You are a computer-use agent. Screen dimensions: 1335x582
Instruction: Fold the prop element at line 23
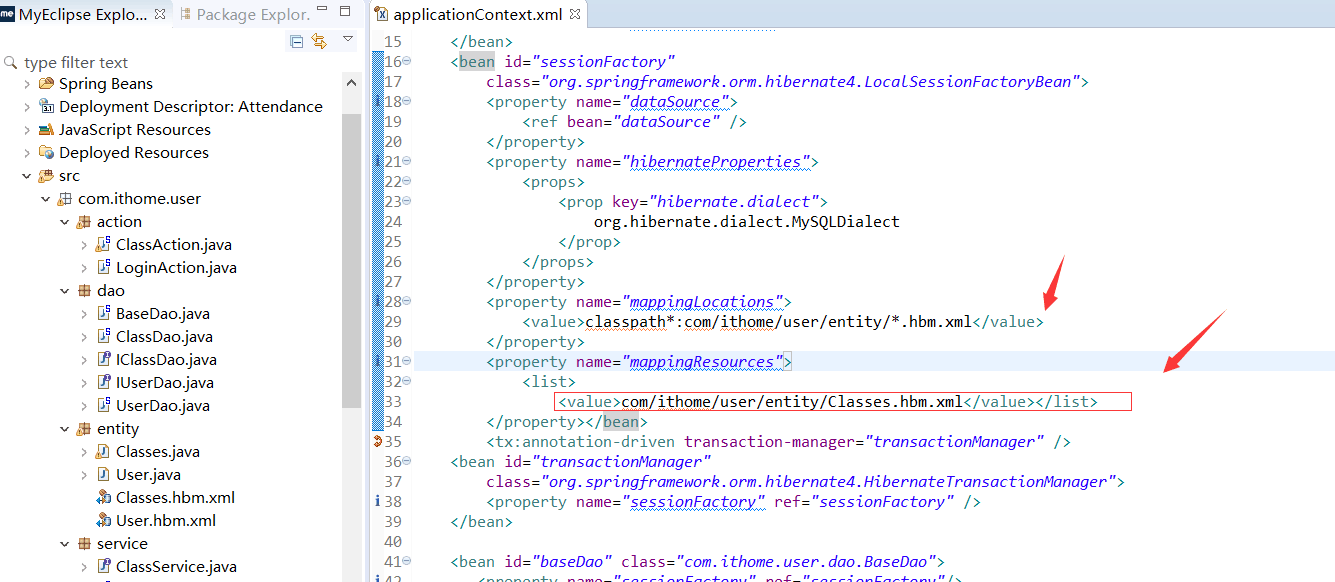[x=407, y=202]
